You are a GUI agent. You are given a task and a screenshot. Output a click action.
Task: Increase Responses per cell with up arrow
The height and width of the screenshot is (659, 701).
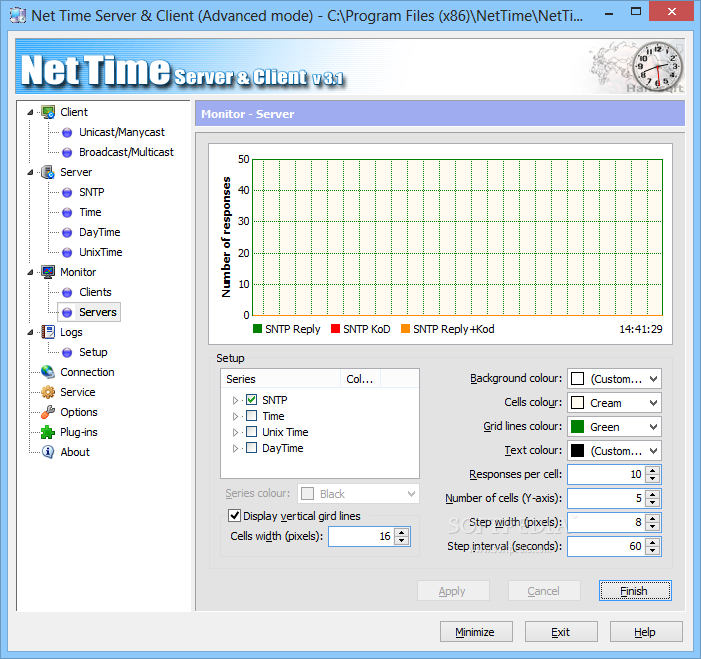click(x=653, y=470)
